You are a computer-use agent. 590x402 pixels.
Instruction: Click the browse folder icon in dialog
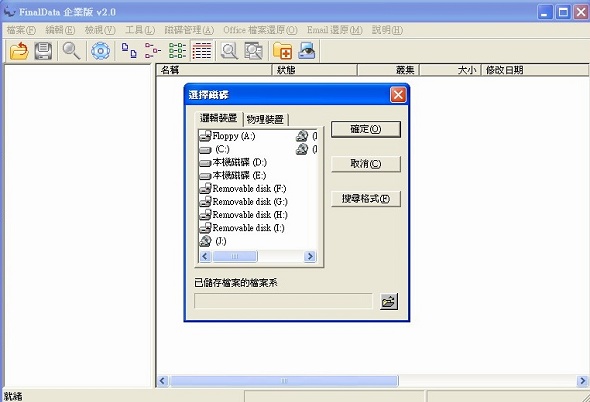[389, 302]
